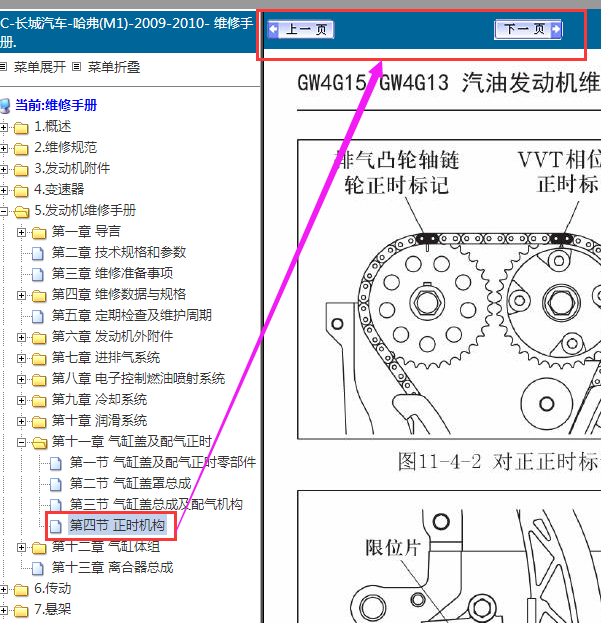
Task: Expand the 第九章 冷却系统 node
Action: (21, 401)
